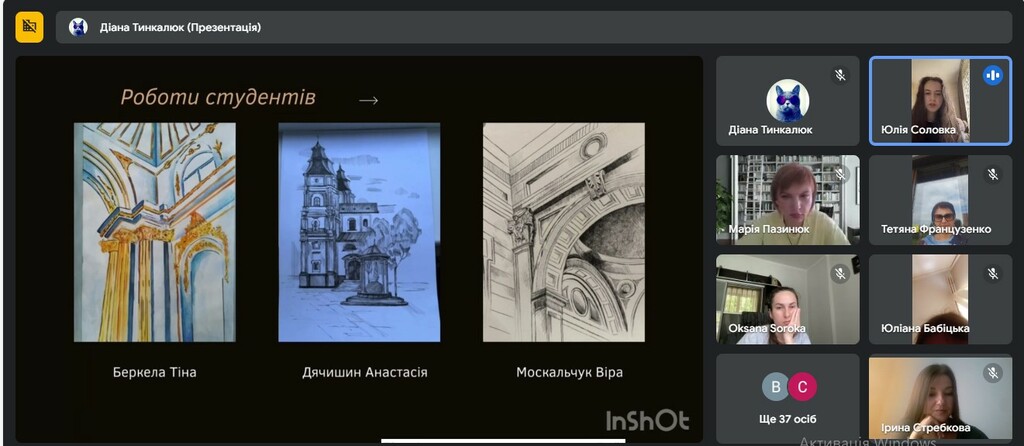Screen dimensions: 1024x446
Task: Click muted mic icon on Oksana Soroka tile
Action: click(x=840, y=273)
